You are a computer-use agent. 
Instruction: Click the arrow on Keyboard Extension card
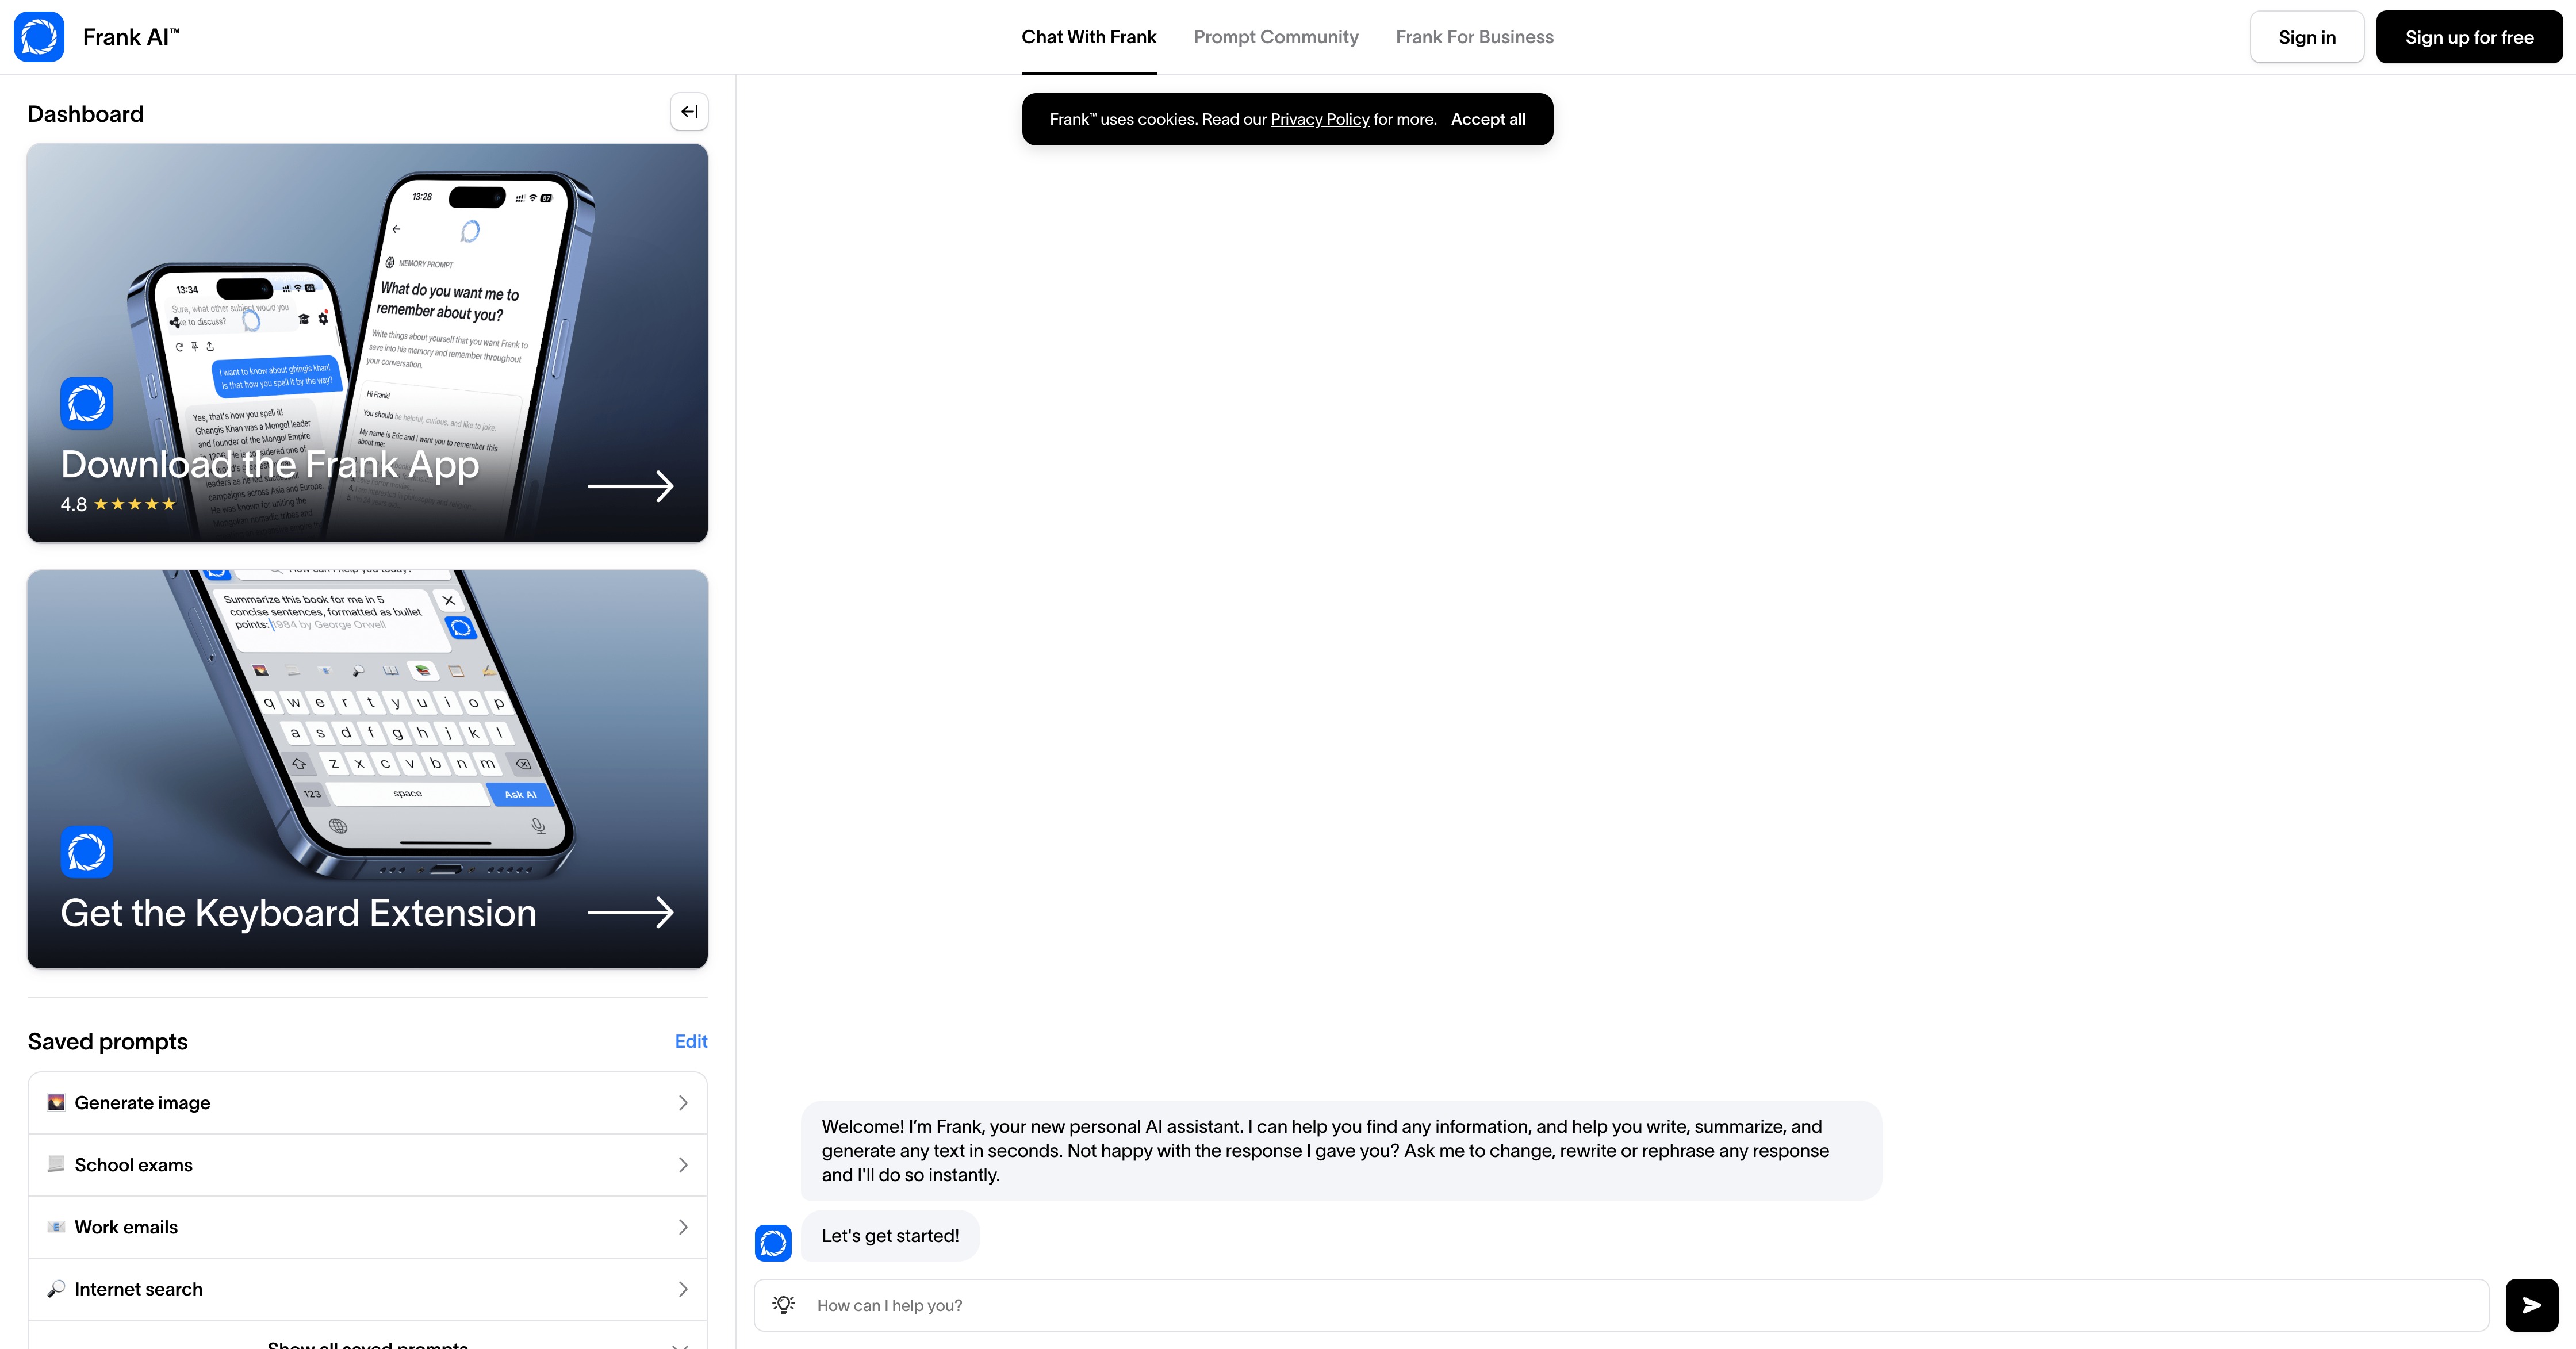[x=631, y=912]
